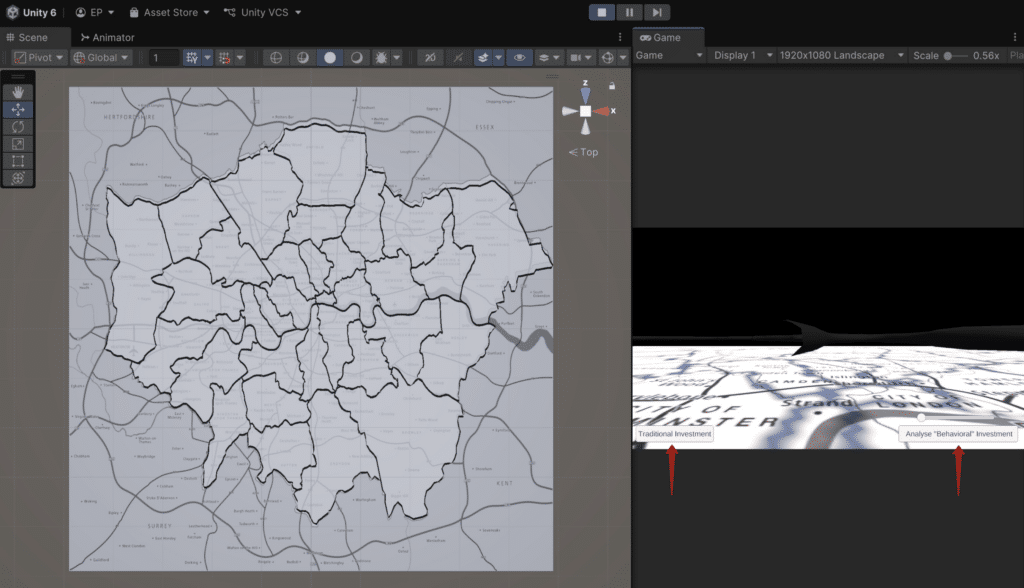
Task: Open the Pivot handle position dropdown
Action: (x=40, y=58)
